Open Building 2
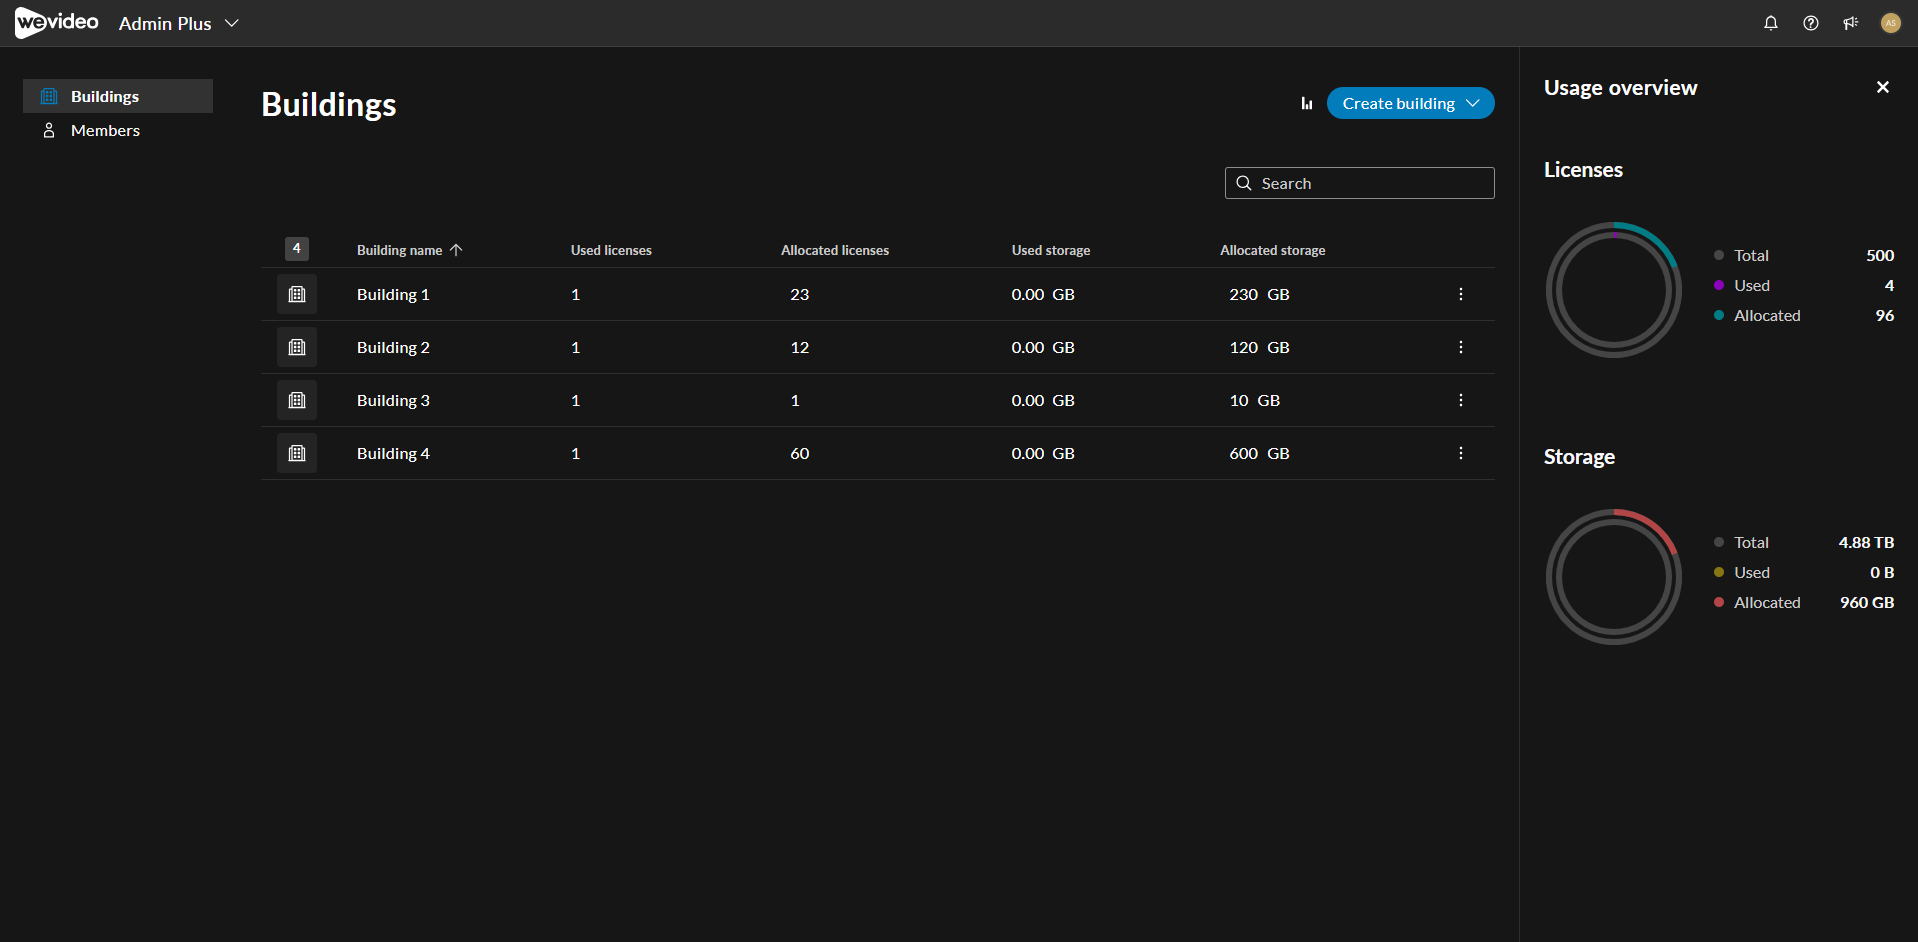The height and width of the screenshot is (942, 1918). [x=393, y=347]
